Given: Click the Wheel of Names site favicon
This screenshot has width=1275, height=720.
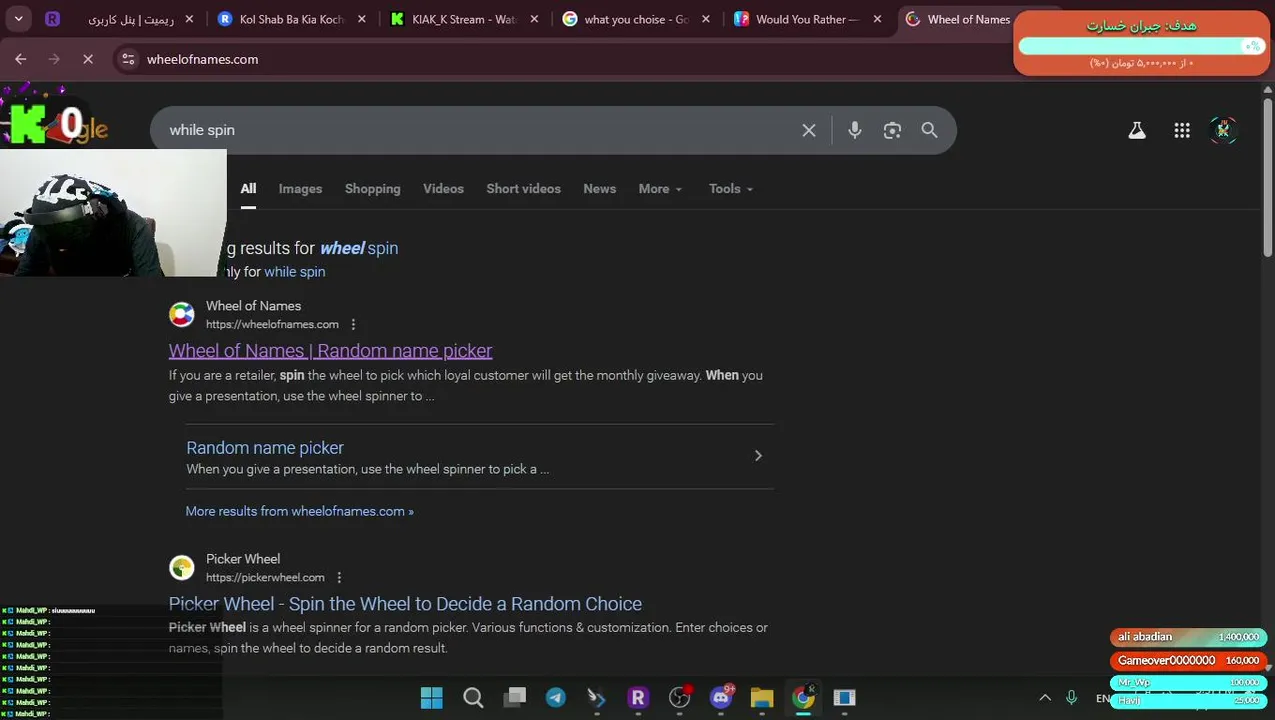Looking at the screenshot, I should tap(181, 314).
